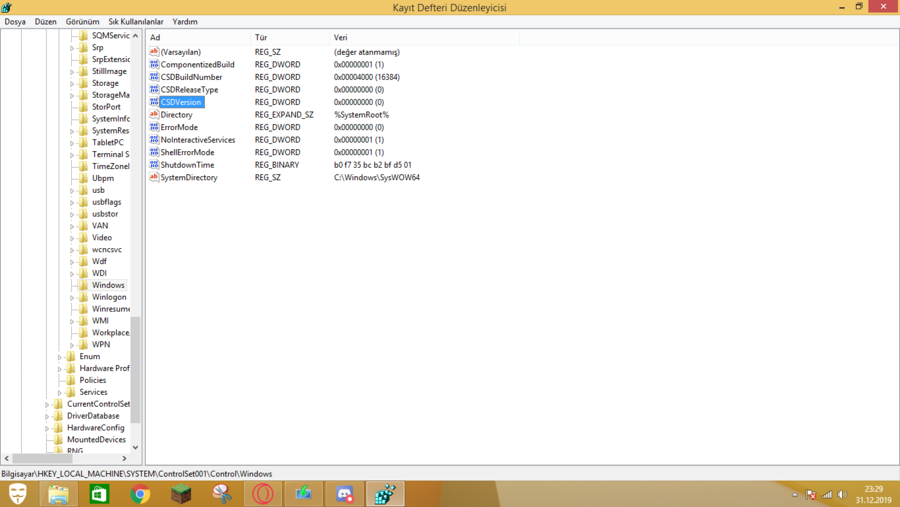Expand the CurrentControlSet tree node
The height and width of the screenshot is (507, 900).
coord(46,405)
